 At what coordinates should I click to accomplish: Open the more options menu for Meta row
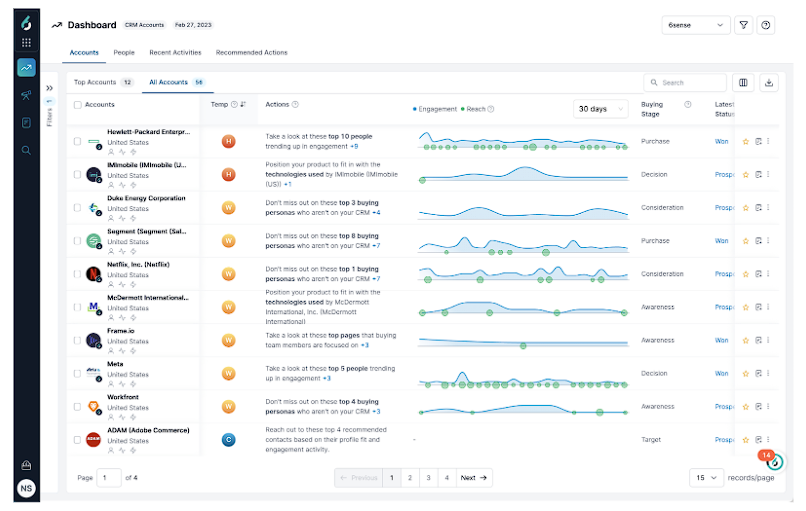click(768, 373)
